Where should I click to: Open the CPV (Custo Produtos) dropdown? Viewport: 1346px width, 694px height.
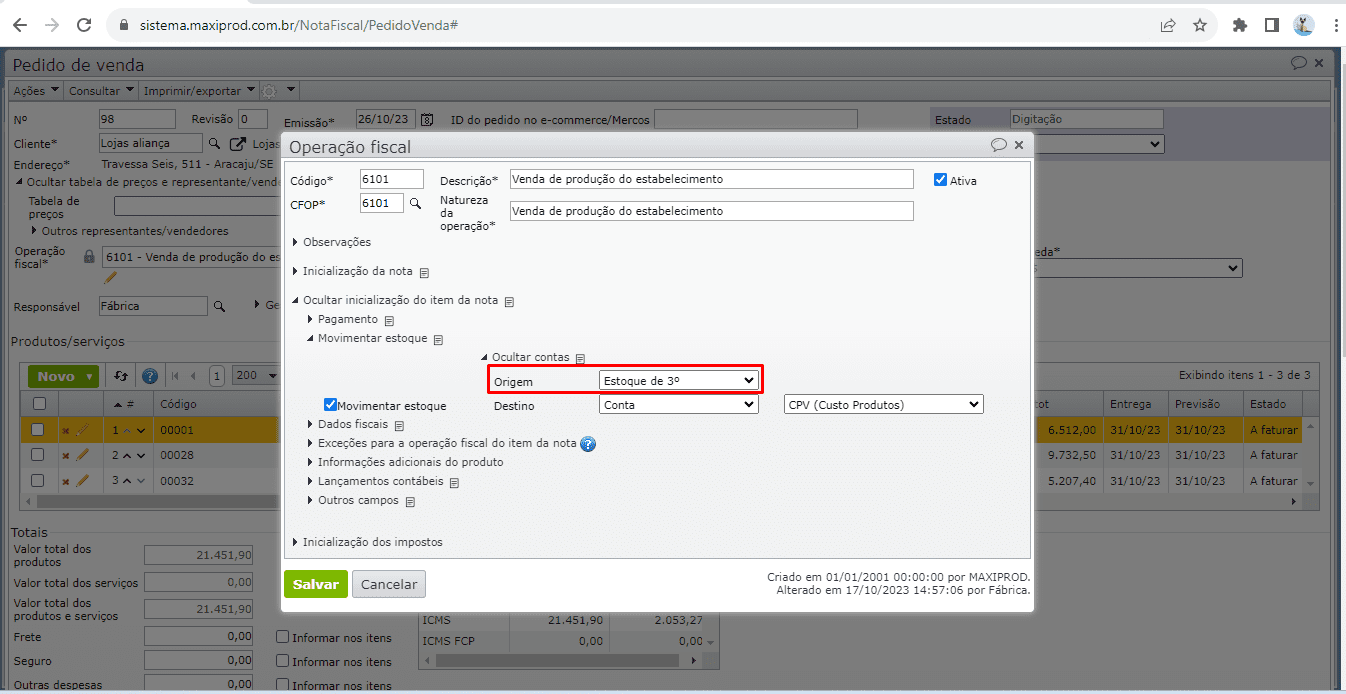[884, 404]
